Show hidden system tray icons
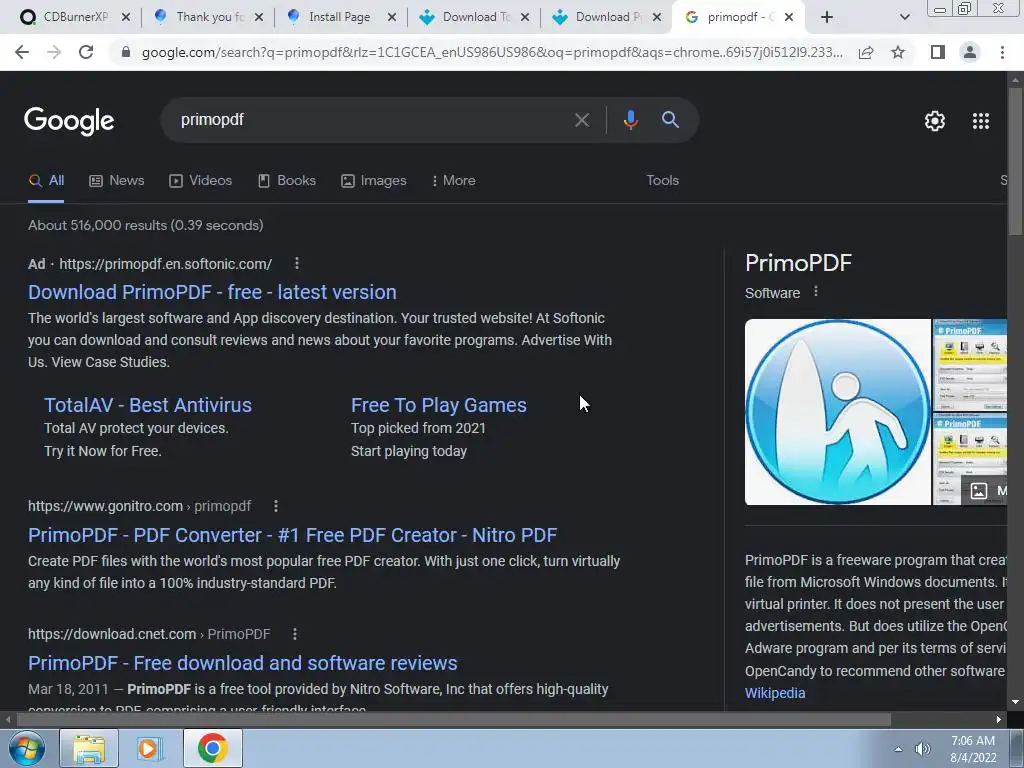Screen dimensions: 1024x768 (898, 749)
